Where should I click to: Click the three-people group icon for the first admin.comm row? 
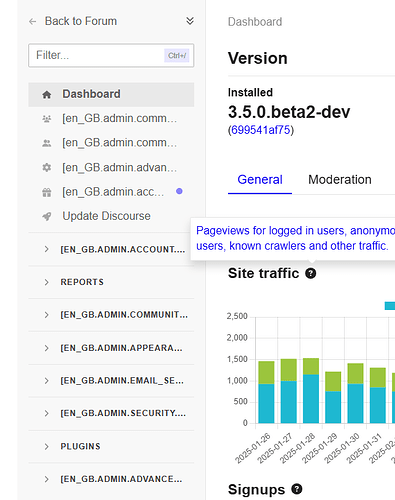(47, 119)
